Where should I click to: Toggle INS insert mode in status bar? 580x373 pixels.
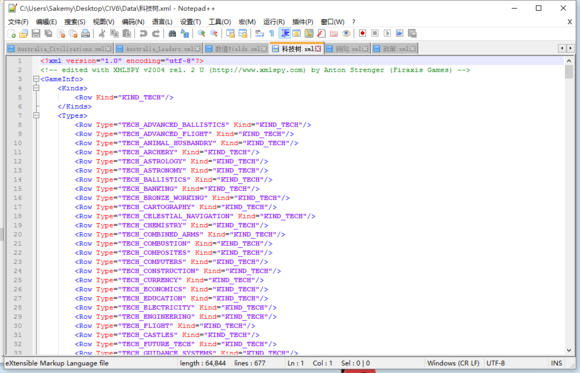[556, 363]
